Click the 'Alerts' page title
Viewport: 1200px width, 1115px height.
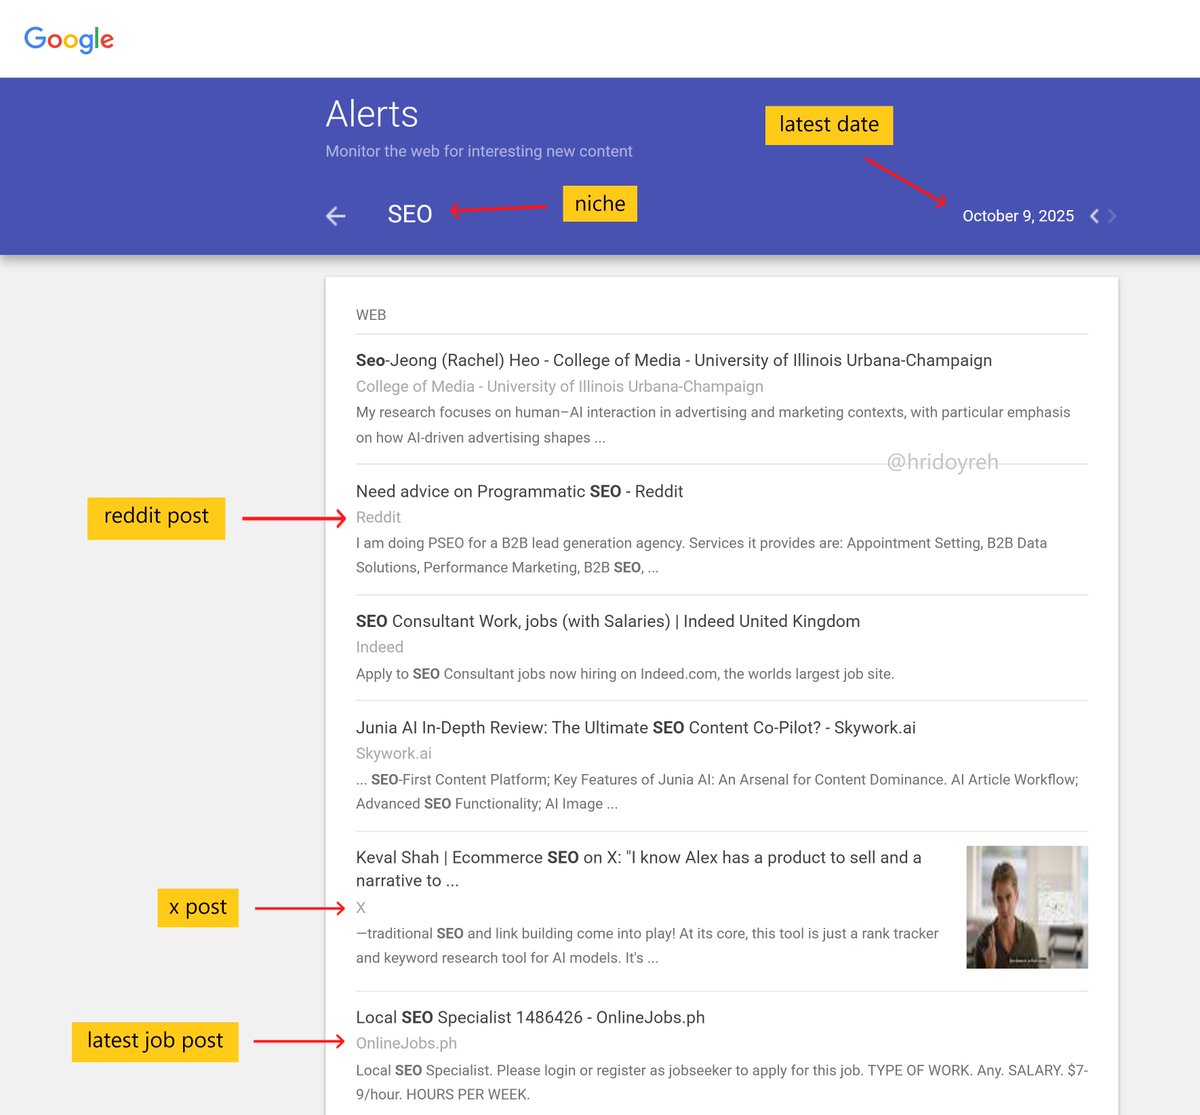coord(372,114)
